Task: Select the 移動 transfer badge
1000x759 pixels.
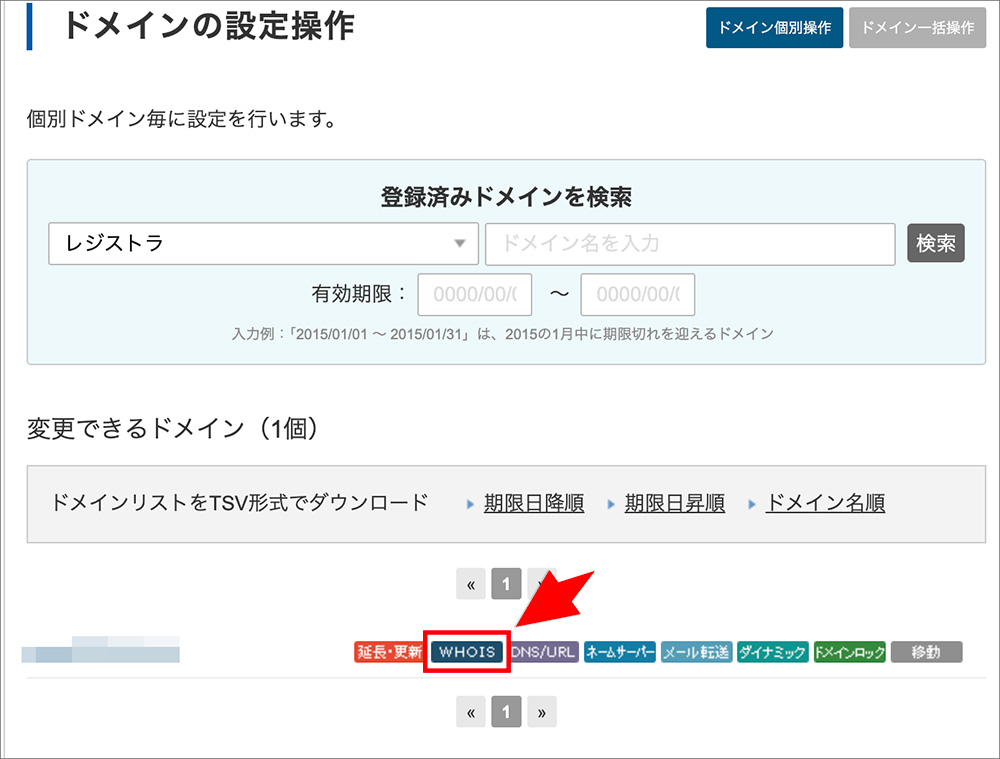Action: [x=925, y=651]
